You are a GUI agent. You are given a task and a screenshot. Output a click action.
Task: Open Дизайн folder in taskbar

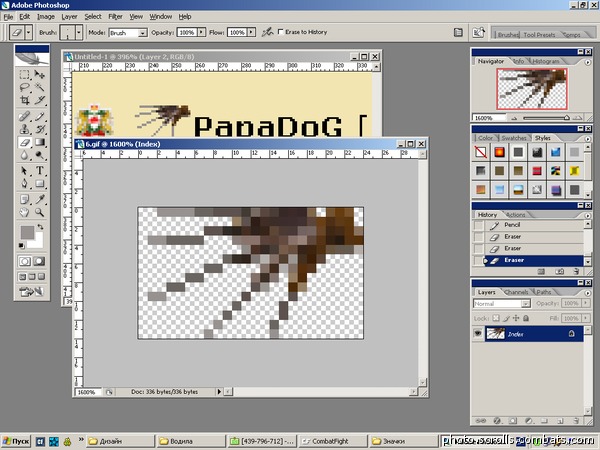[x=120, y=441]
